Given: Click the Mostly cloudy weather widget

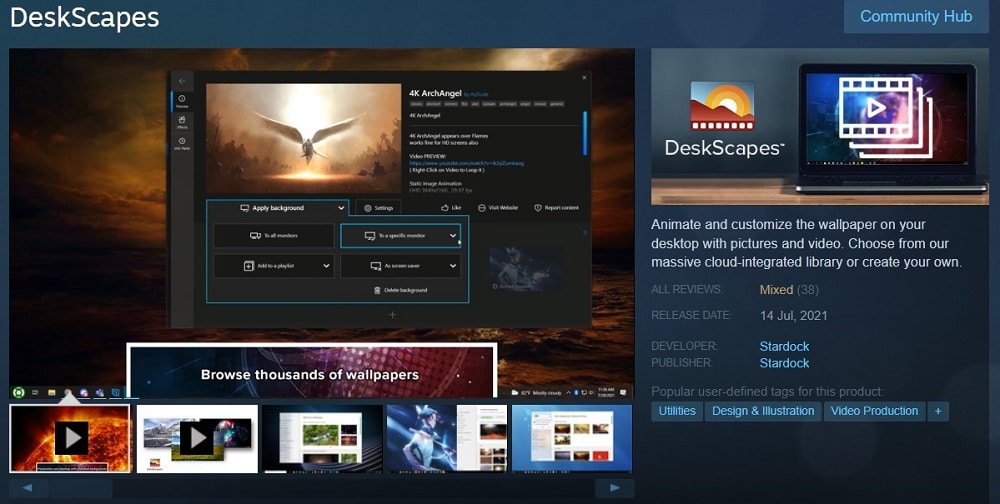Looking at the screenshot, I should (x=537, y=392).
